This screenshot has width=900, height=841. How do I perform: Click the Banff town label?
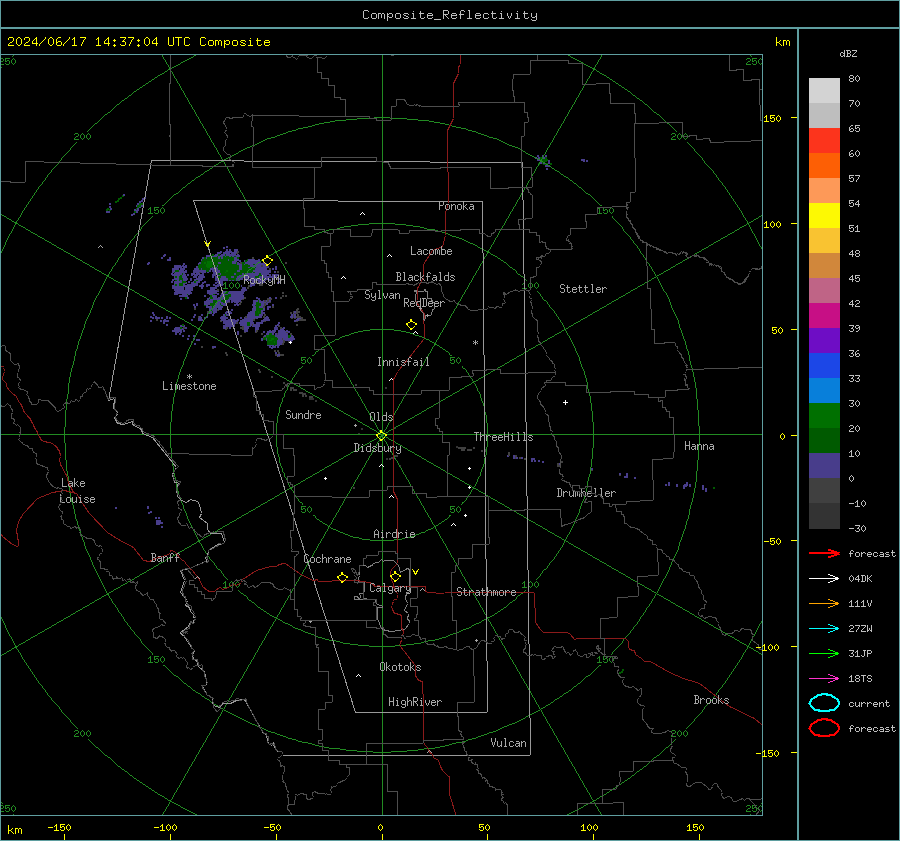click(x=165, y=557)
